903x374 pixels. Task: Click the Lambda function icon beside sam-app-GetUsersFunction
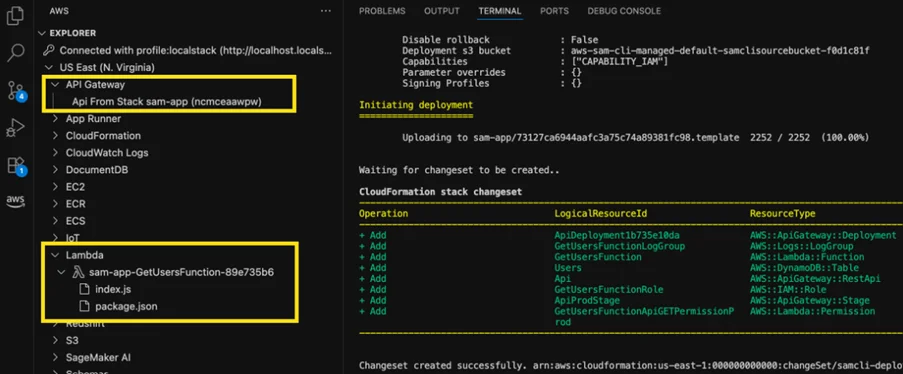coord(78,272)
